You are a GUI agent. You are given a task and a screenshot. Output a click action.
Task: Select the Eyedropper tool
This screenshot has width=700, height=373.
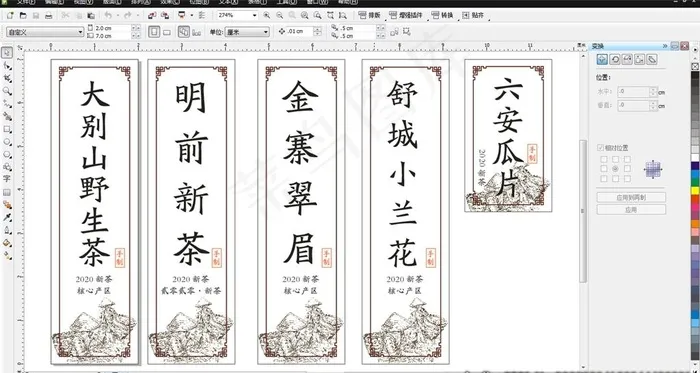[x=7, y=218]
